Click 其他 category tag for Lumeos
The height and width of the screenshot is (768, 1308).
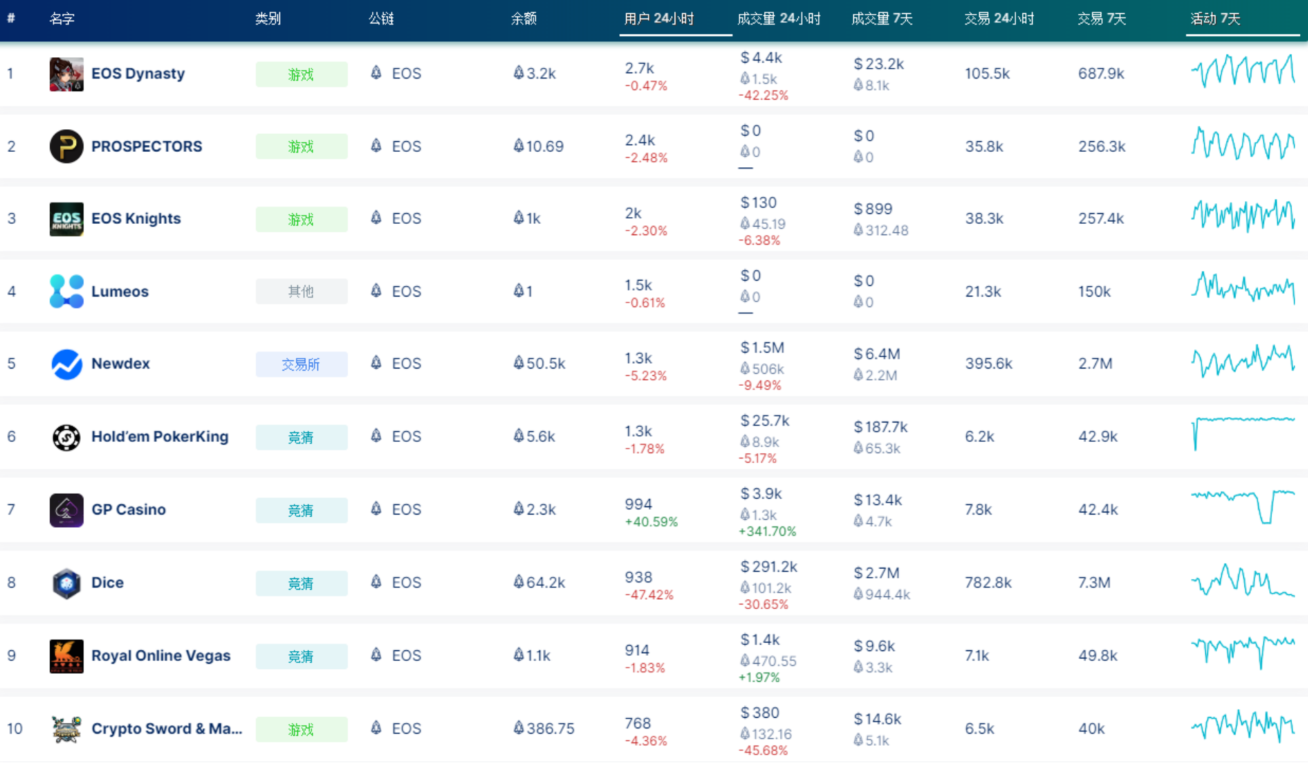pos(301,292)
